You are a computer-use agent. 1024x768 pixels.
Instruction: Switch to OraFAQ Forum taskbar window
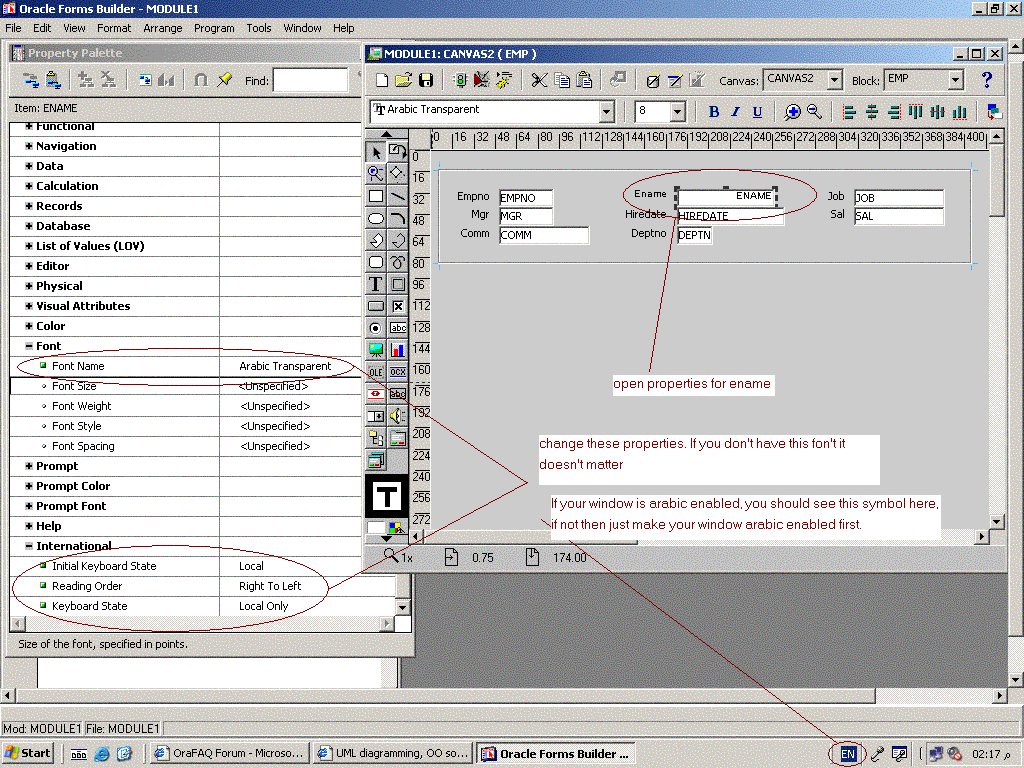[229, 753]
